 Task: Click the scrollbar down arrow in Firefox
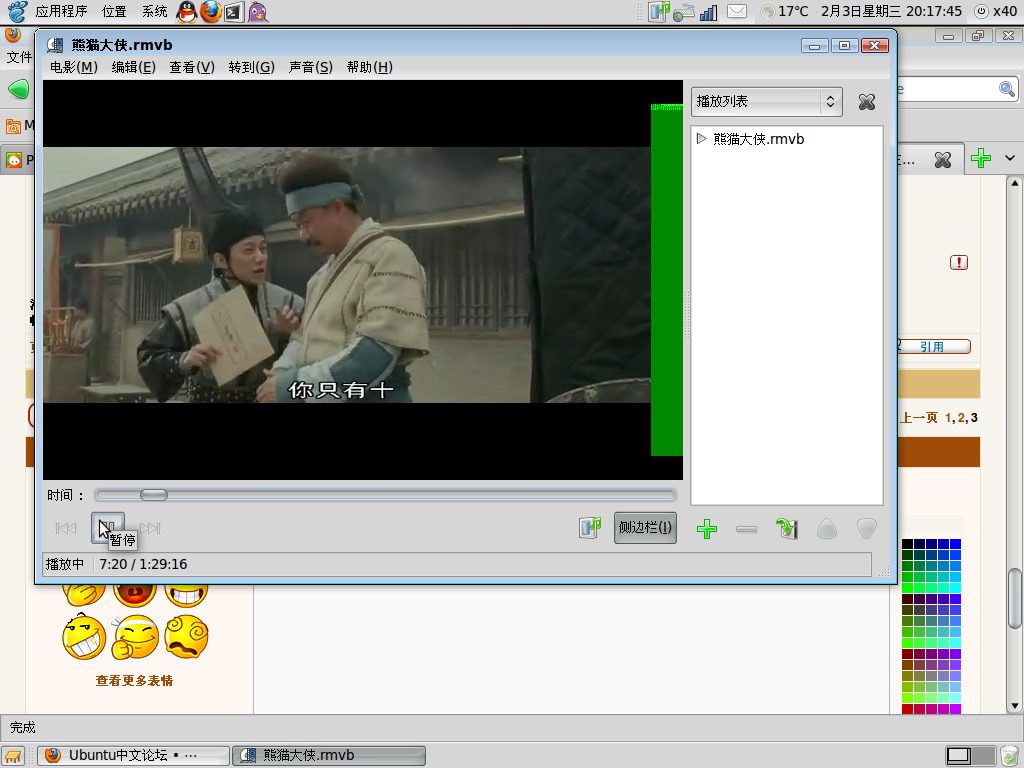tap(1015, 706)
